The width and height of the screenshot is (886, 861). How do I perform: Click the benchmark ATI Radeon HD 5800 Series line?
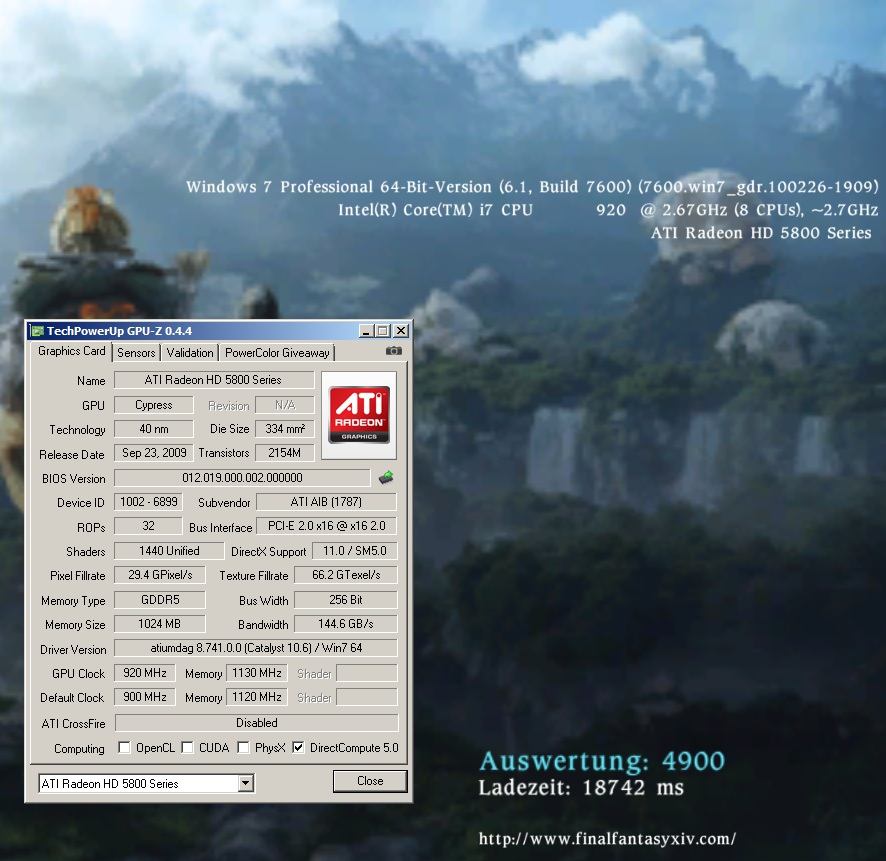pyautogui.click(x=761, y=233)
